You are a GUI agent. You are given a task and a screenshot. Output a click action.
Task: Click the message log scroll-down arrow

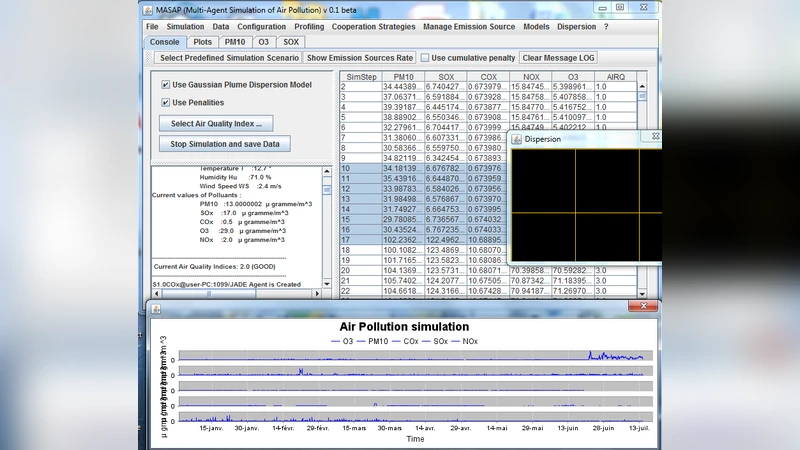click(x=327, y=286)
